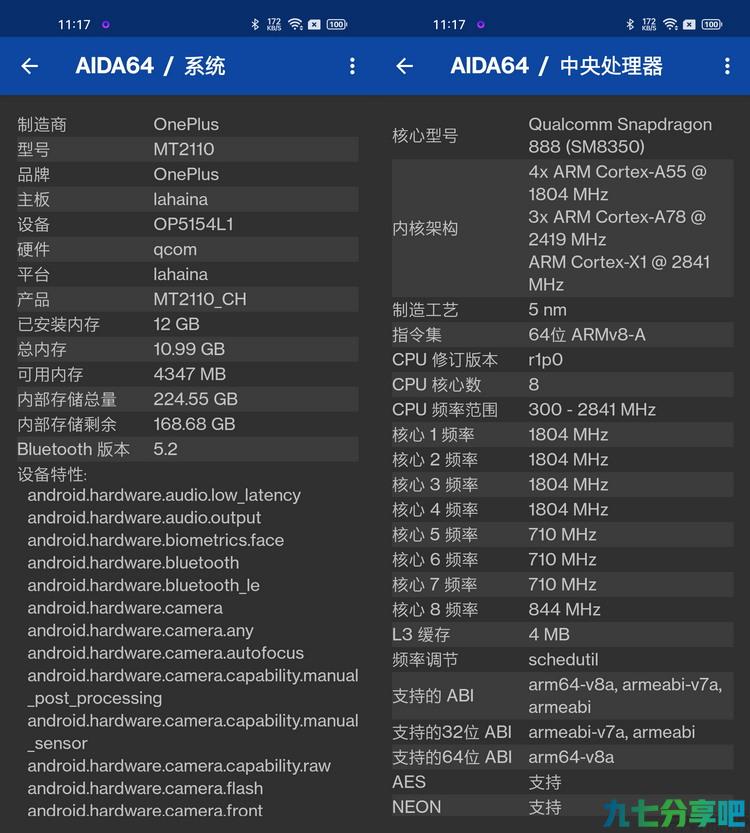
Task: Select 核心 5 频率 710 MHz row
Action: pyautogui.click(x=562, y=534)
